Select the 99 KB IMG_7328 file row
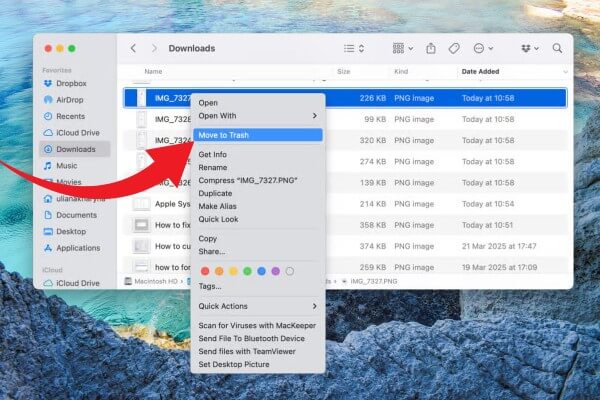The width and height of the screenshot is (600, 400). click(345, 119)
